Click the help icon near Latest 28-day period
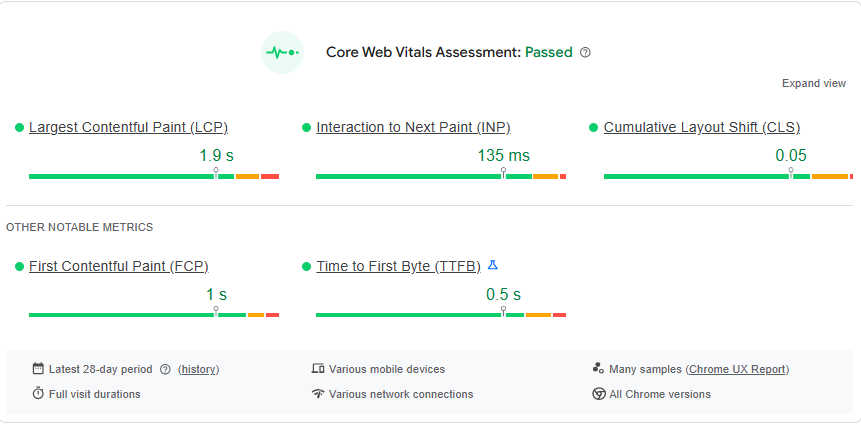This screenshot has height=430, width=861. click(165, 369)
